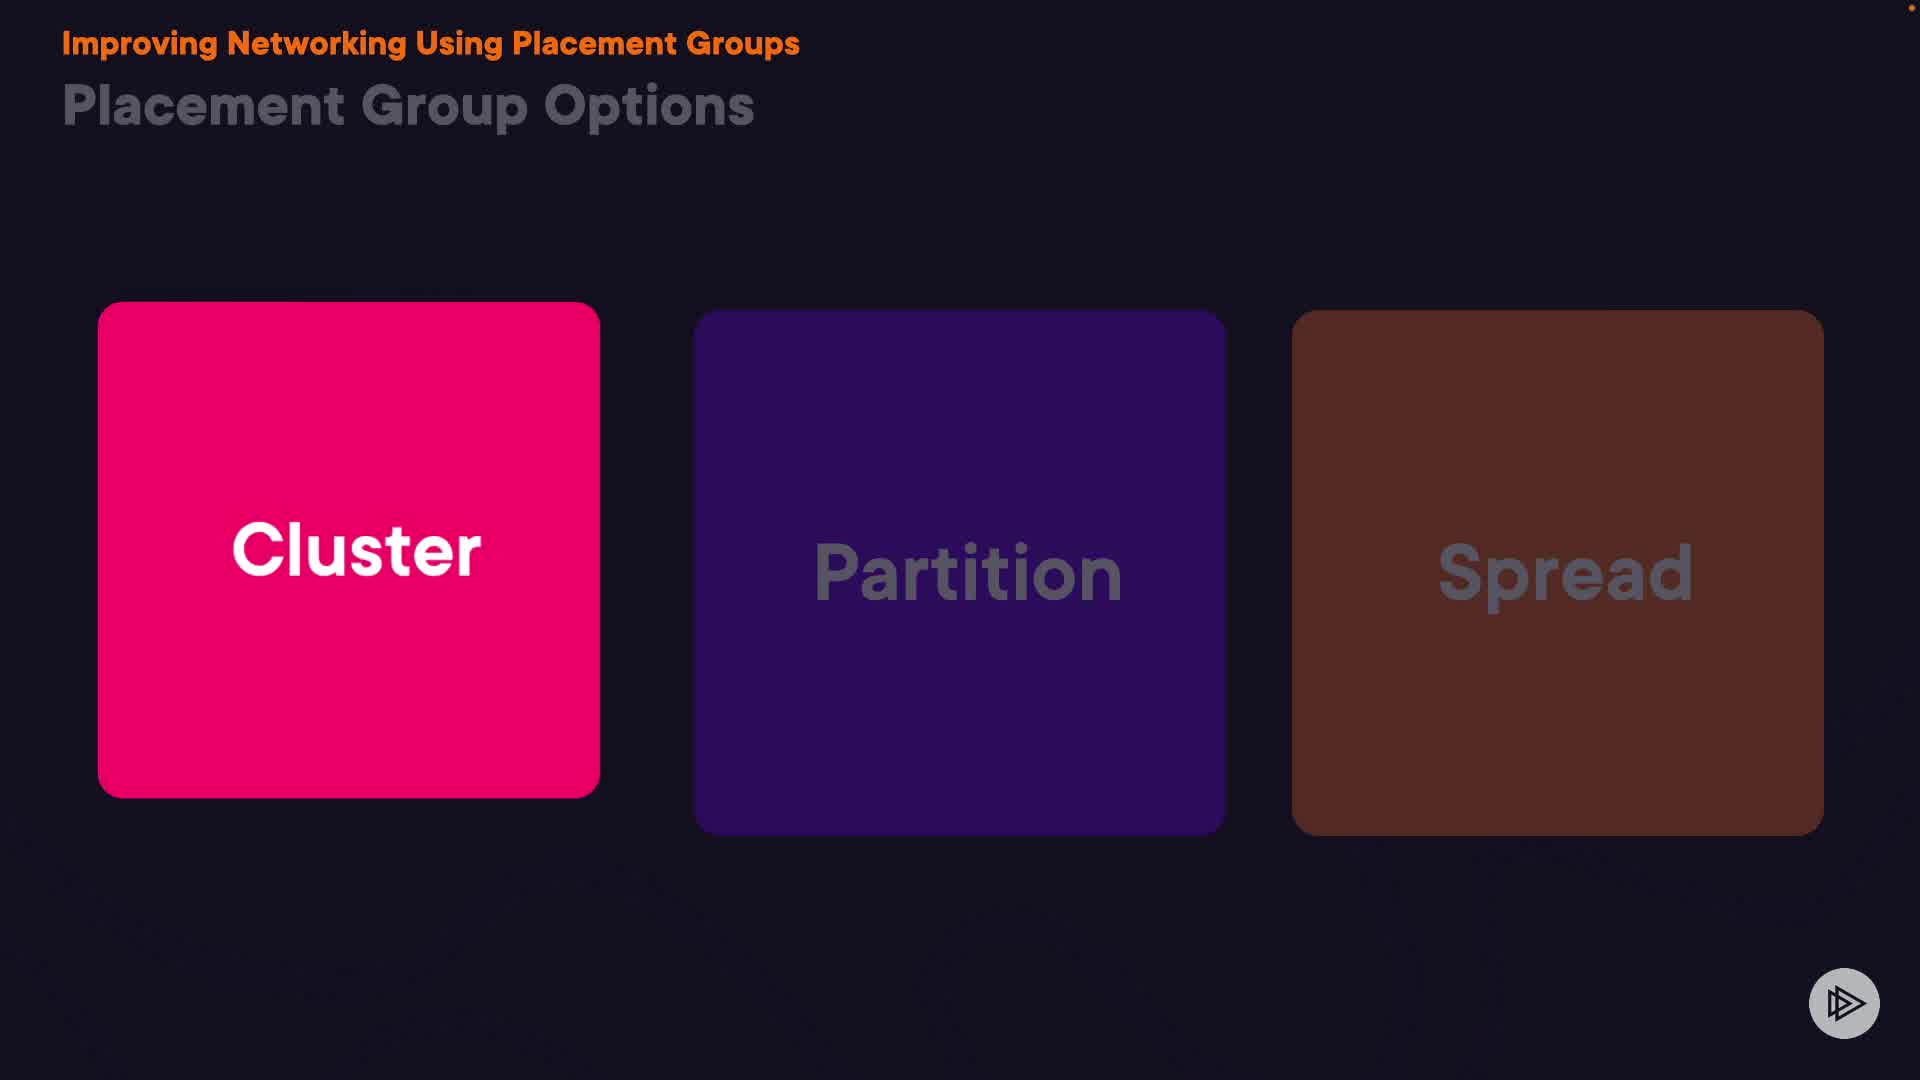Screen dimensions: 1920x1080
Task: Click the play triangle inside the gray circle
Action: (1846, 1003)
